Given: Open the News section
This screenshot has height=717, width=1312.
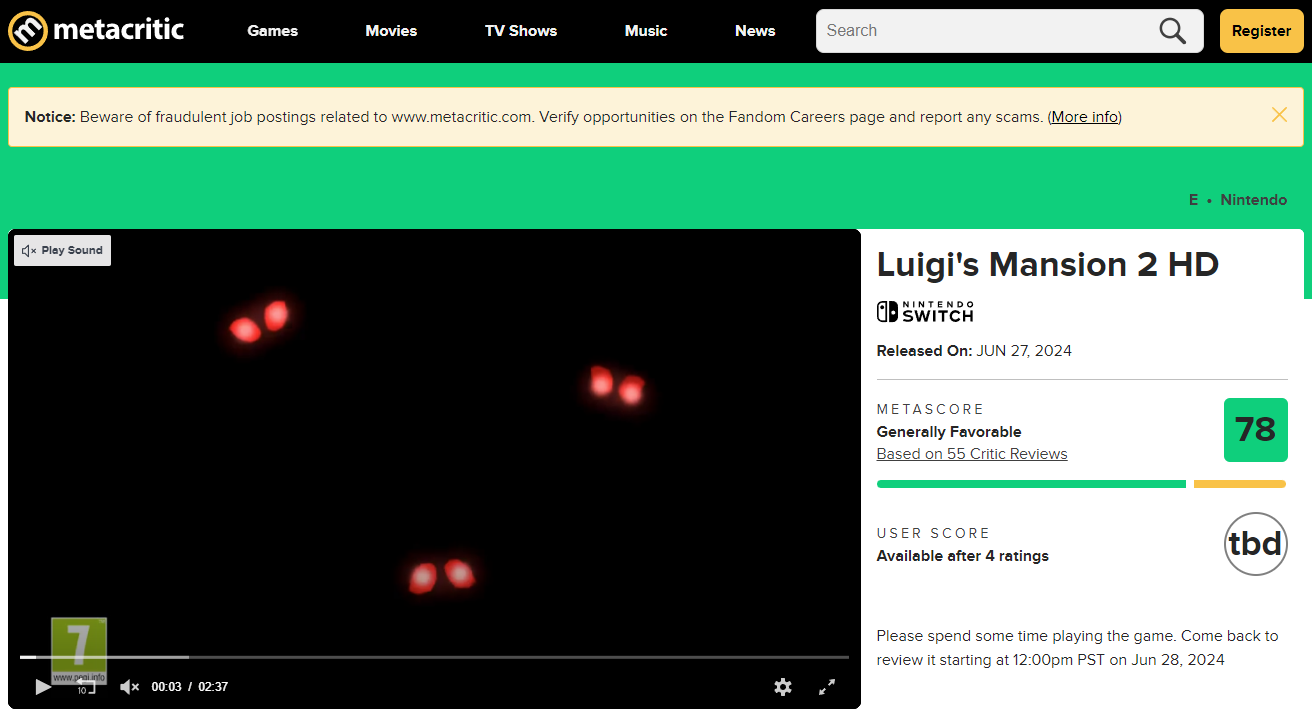Looking at the screenshot, I should 755,31.
